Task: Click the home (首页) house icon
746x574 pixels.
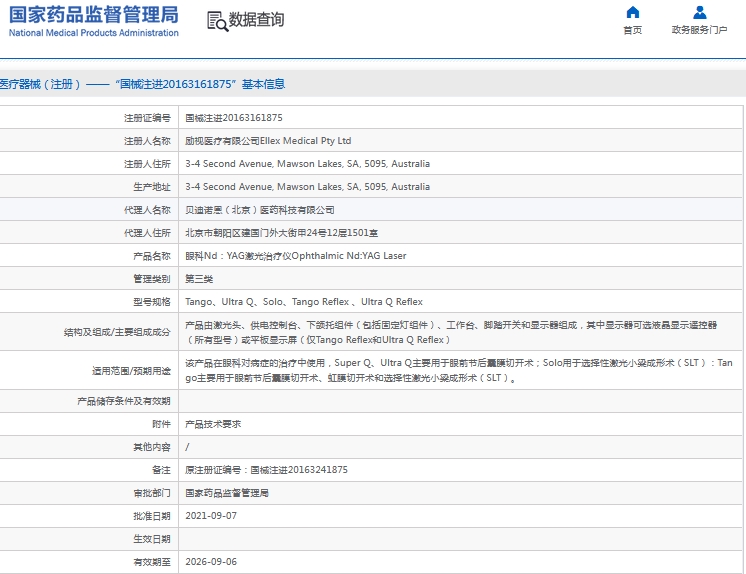Action: tap(632, 12)
